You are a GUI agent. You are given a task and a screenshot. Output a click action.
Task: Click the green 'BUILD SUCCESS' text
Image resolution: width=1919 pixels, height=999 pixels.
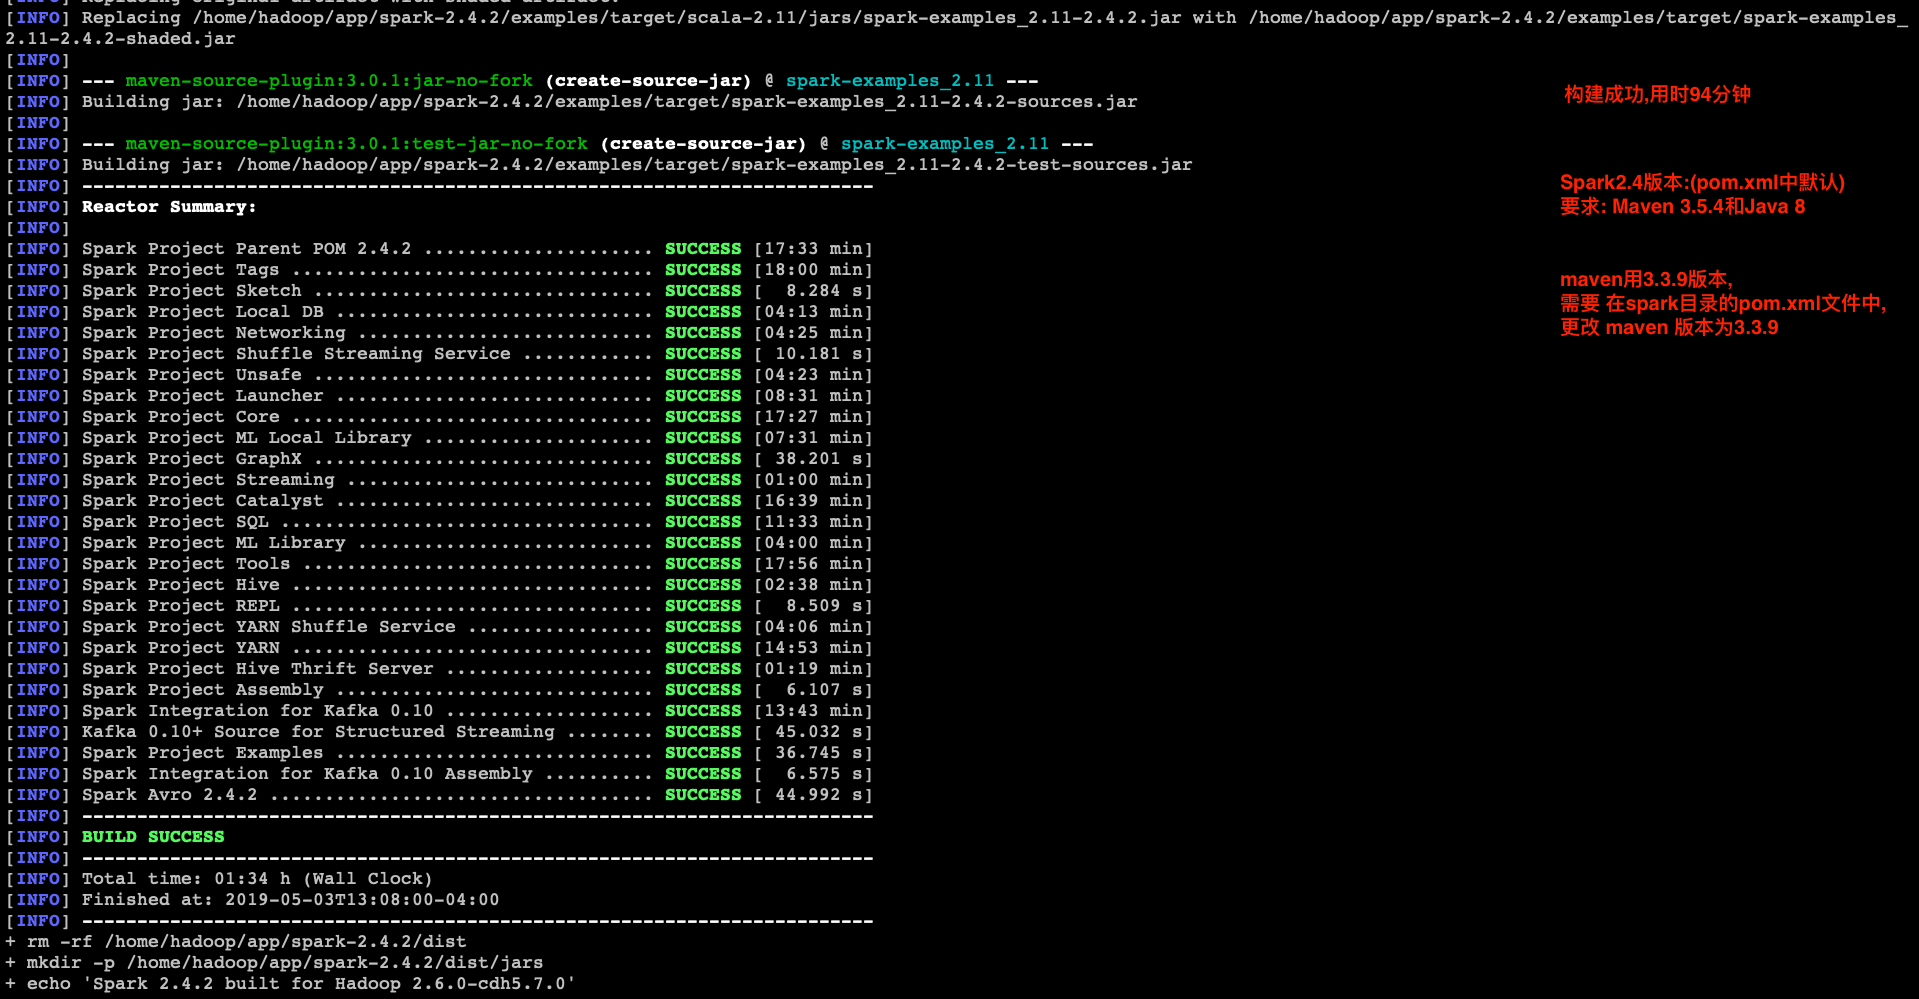click(153, 837)
